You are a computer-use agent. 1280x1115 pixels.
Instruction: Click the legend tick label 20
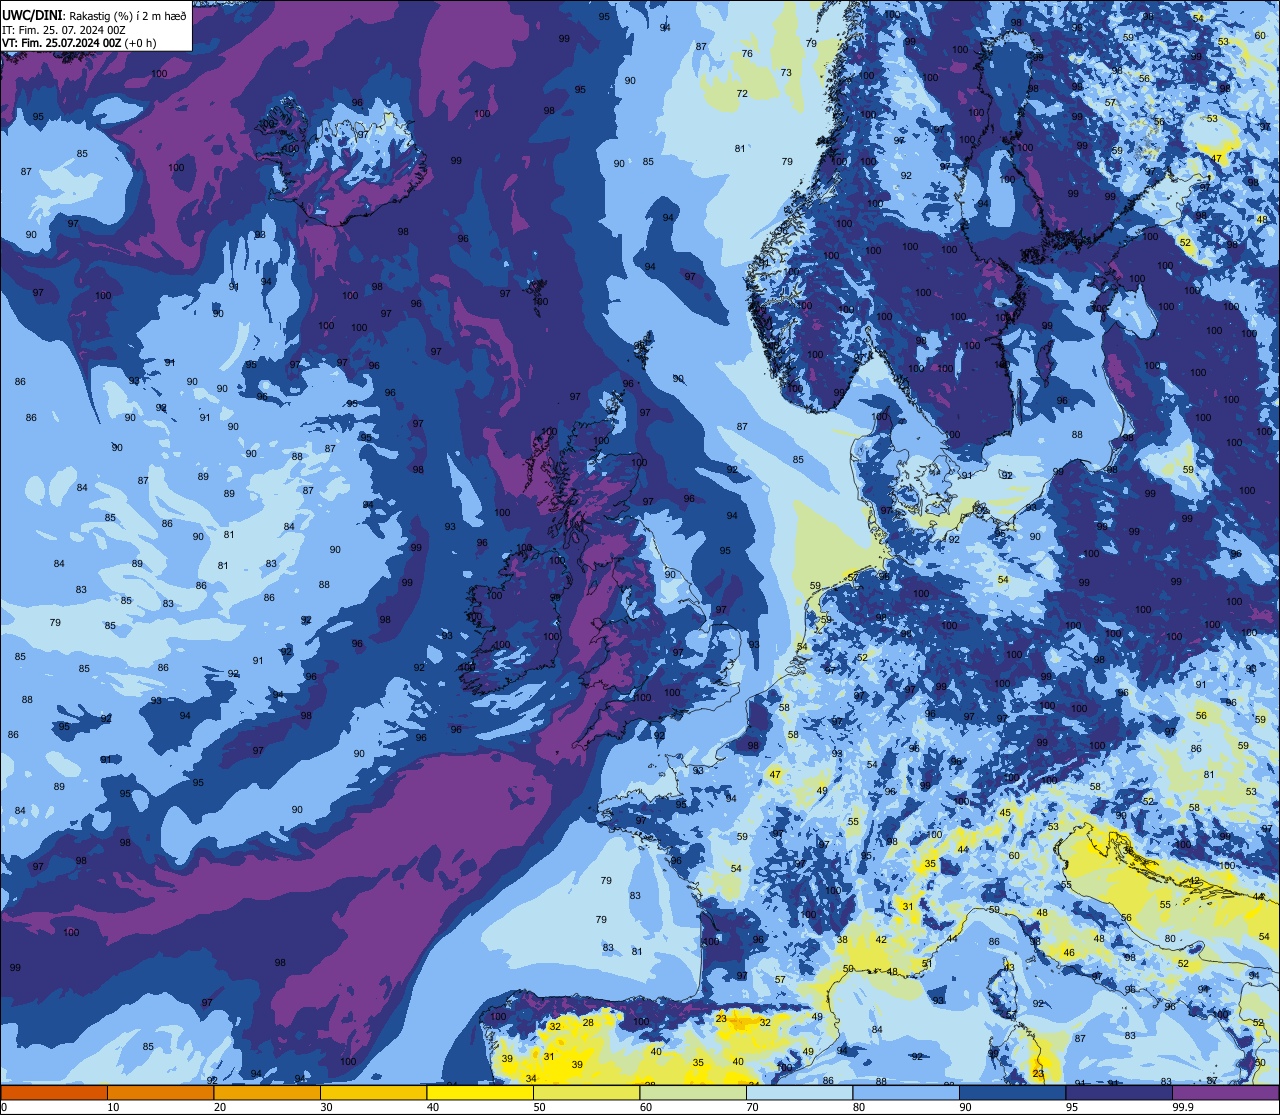click(x=220, y=1107)
